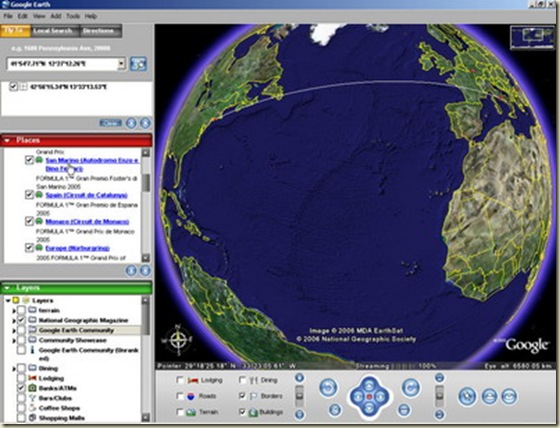Expand the Community Showcase folder

[14, 340]
